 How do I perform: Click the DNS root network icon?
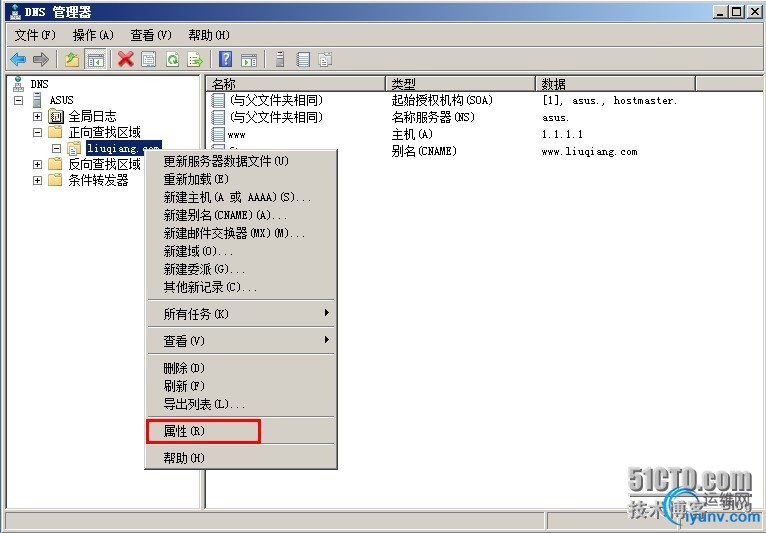coord(19,84)
